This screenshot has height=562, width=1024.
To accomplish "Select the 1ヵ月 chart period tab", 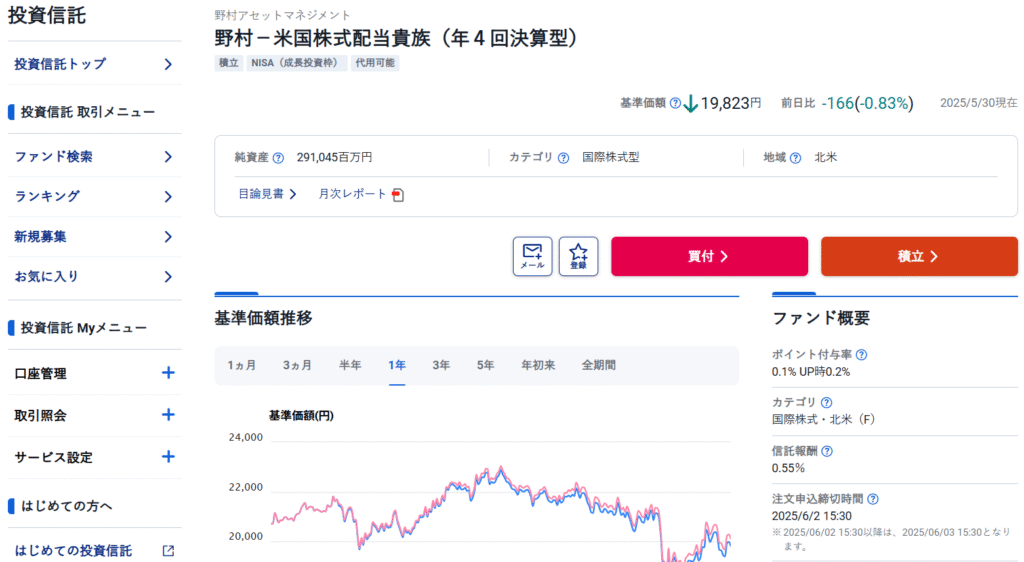I will point(242,366).
